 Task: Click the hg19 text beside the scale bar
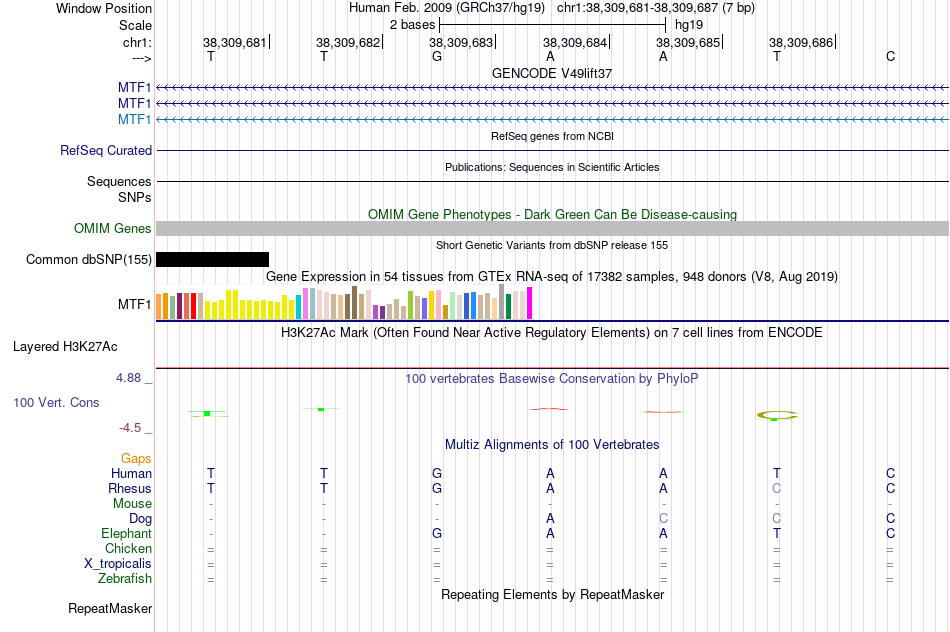(689, 25)
